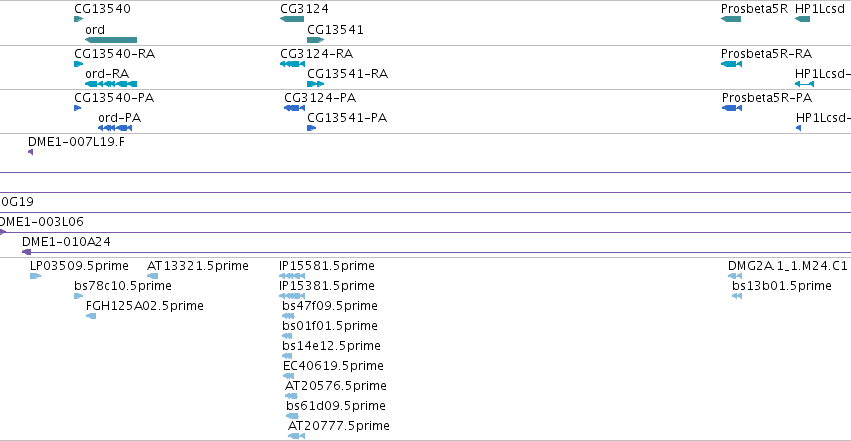Viewport: 851px width, 441px height.
Task: Click the DMG2A.1_1.M24.C1 EST glyph
Action: pyautogui.click(x=735, y=276)
